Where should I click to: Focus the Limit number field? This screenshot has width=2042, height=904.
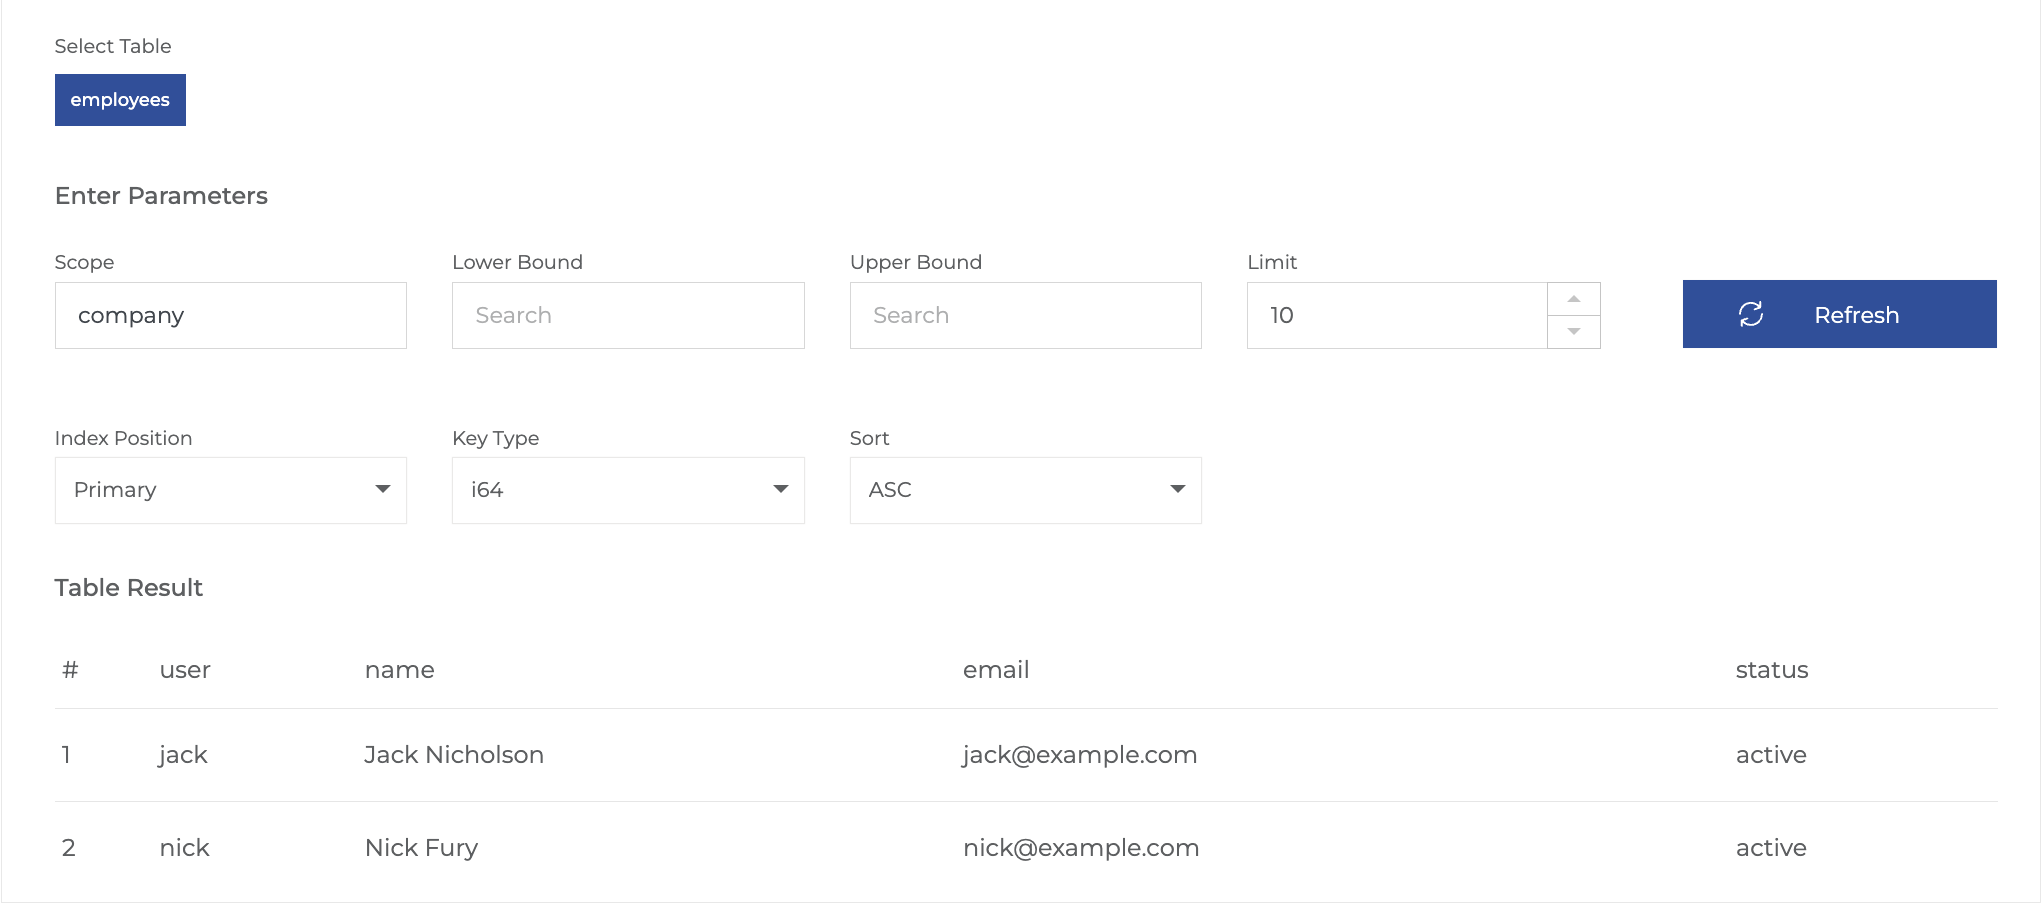(1397, 315)
